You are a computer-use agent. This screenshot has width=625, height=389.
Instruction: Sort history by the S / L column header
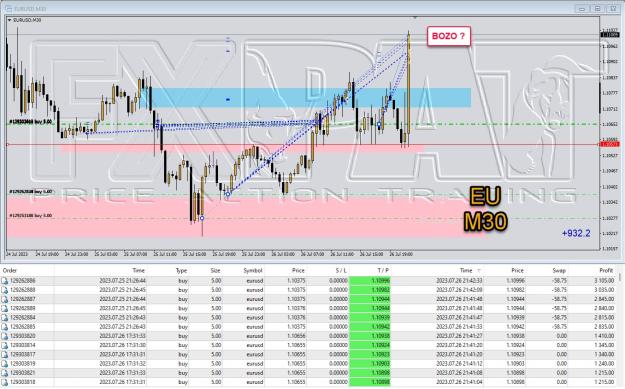pyautogui.click(x=341, y=270)
